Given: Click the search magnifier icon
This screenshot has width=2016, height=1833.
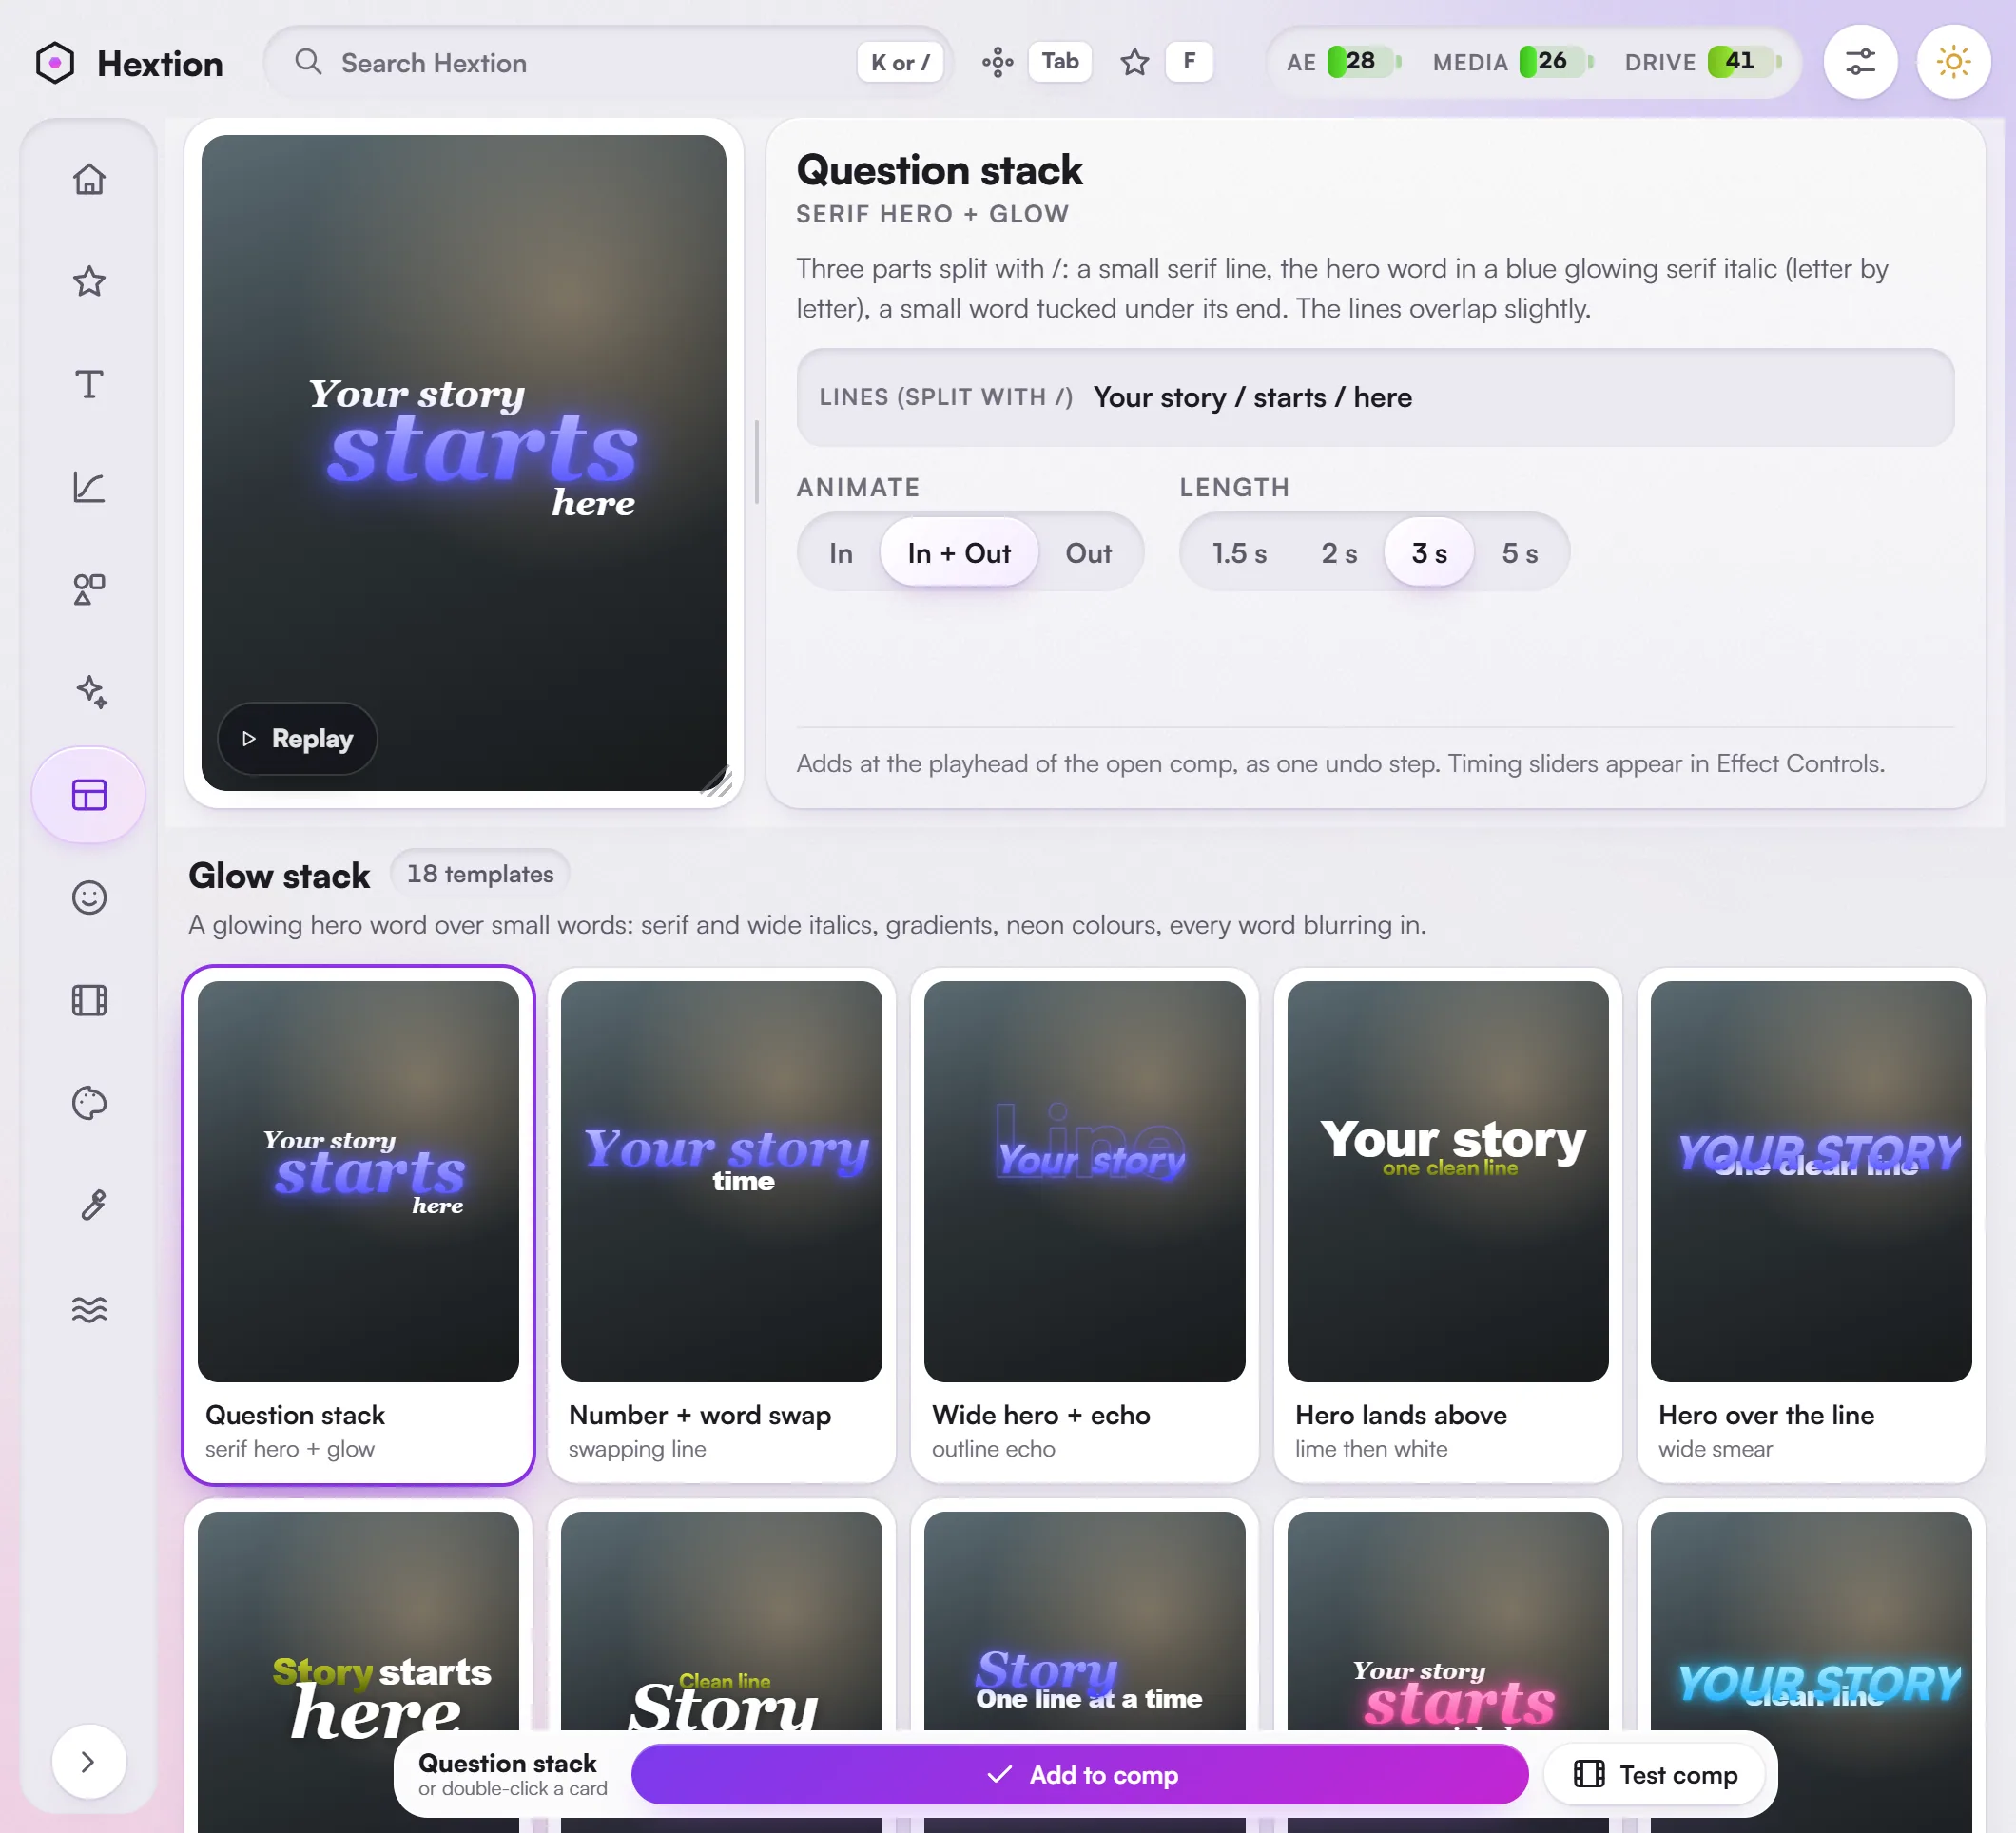Looking at the screenshot, I should [308, 62].
